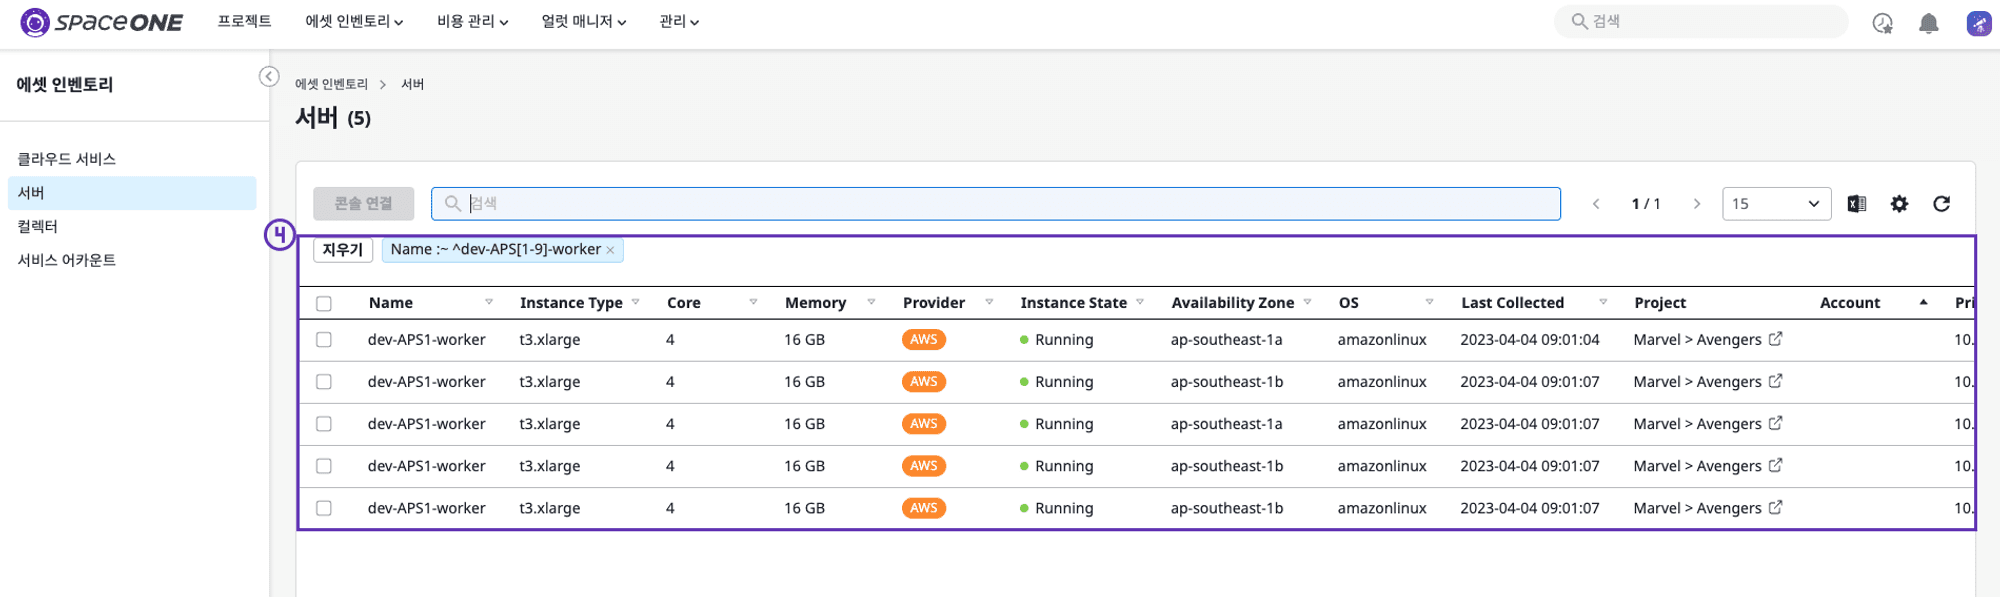Expand the 에셋 인벤토리 top menu
Image resolution: width=2000 pixels, height=597 pixels.
[354, 21]
